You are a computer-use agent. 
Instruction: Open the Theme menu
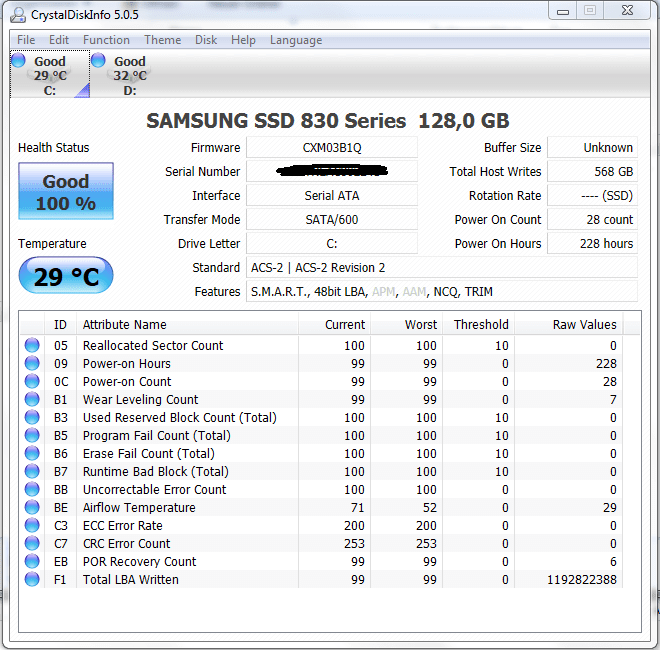(x=162, y=40)
